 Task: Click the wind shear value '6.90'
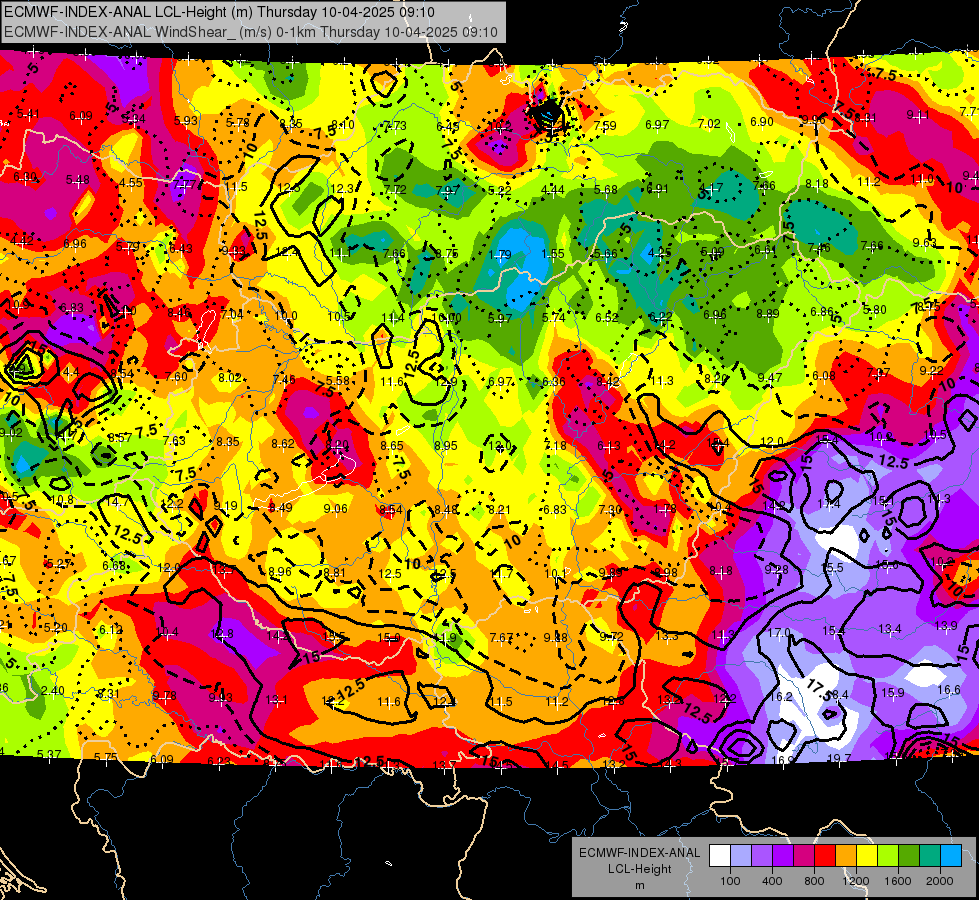[762, 122]
